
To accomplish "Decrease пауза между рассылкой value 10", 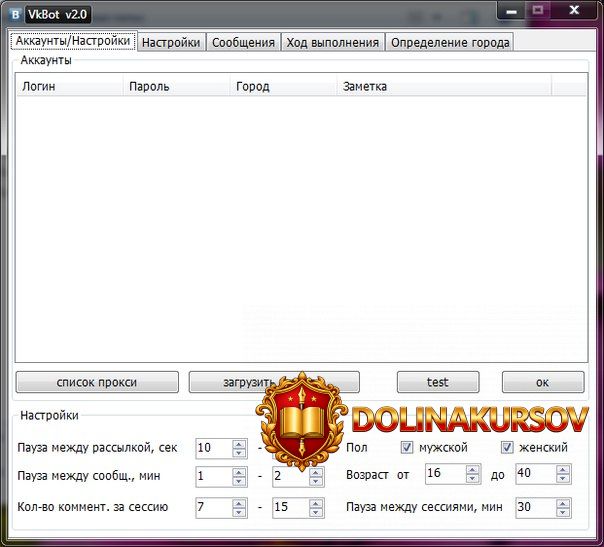I will (x=239, y=453).
